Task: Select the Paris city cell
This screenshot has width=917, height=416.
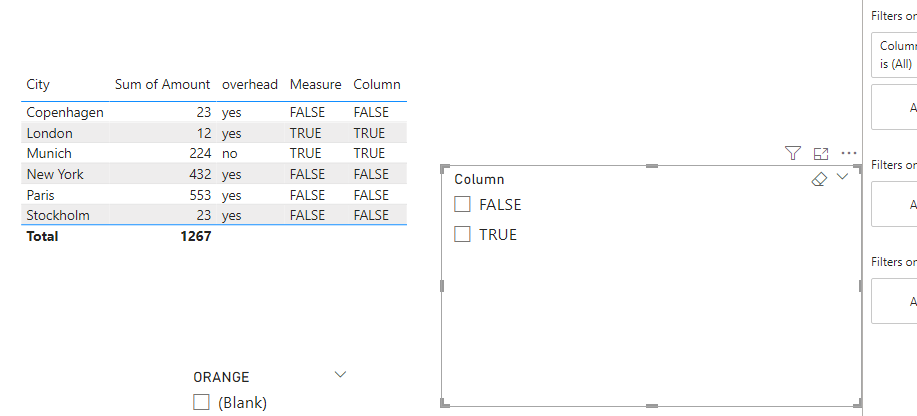Action: (40, 195)
